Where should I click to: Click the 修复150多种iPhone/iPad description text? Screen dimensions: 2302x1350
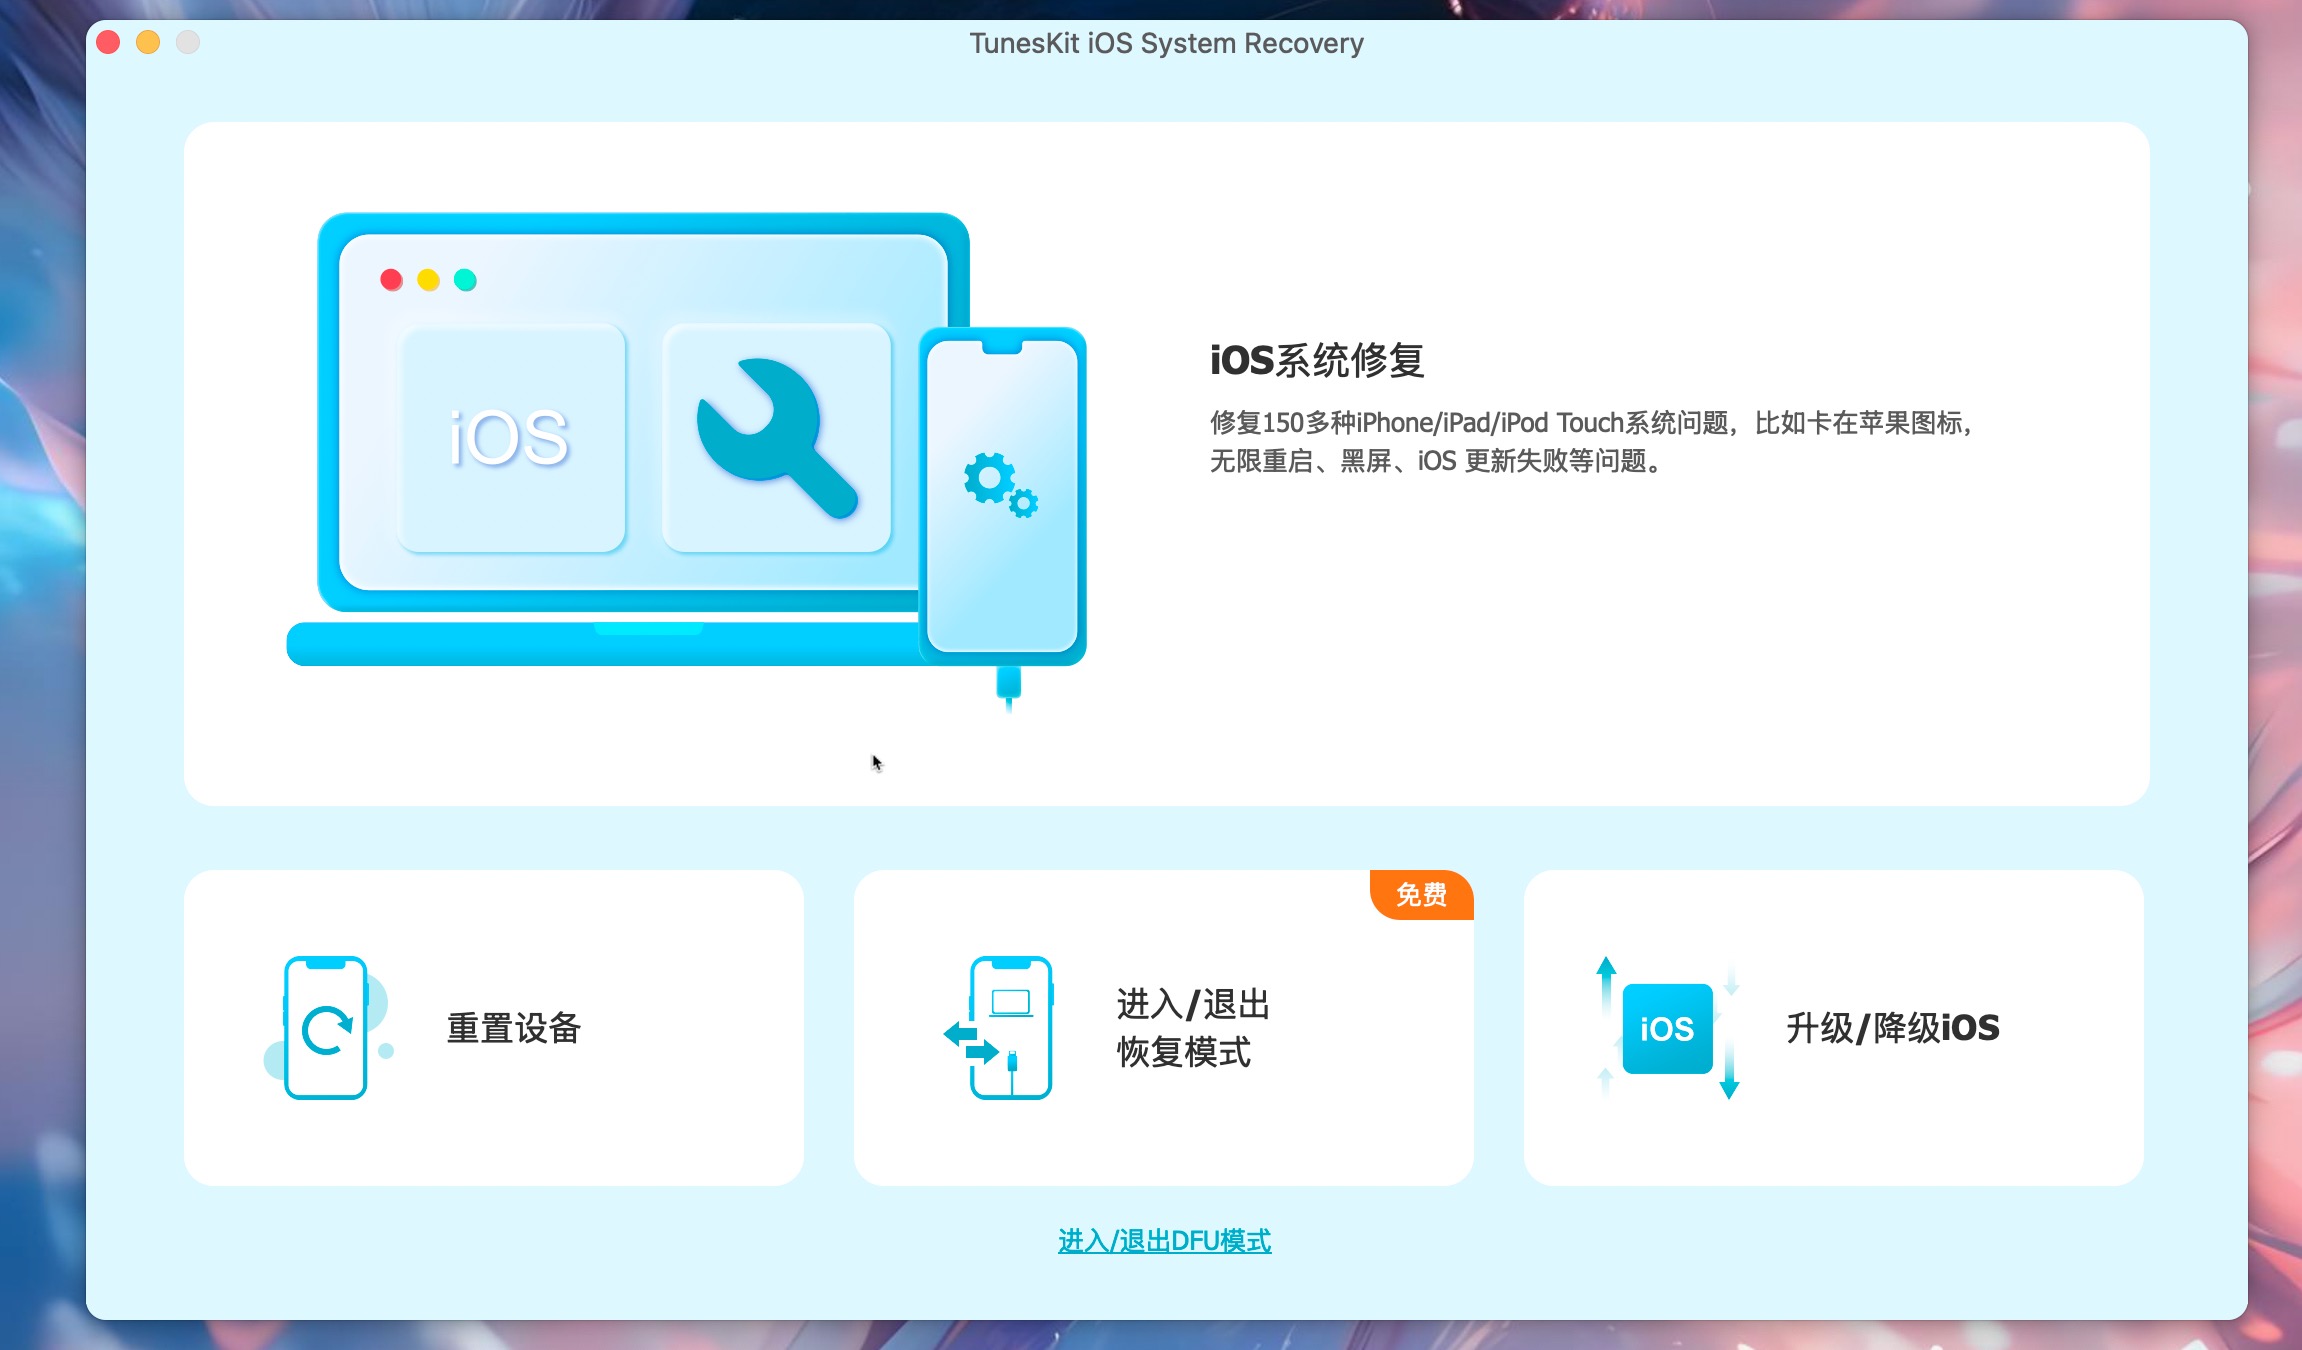(x=1591, y=441)
